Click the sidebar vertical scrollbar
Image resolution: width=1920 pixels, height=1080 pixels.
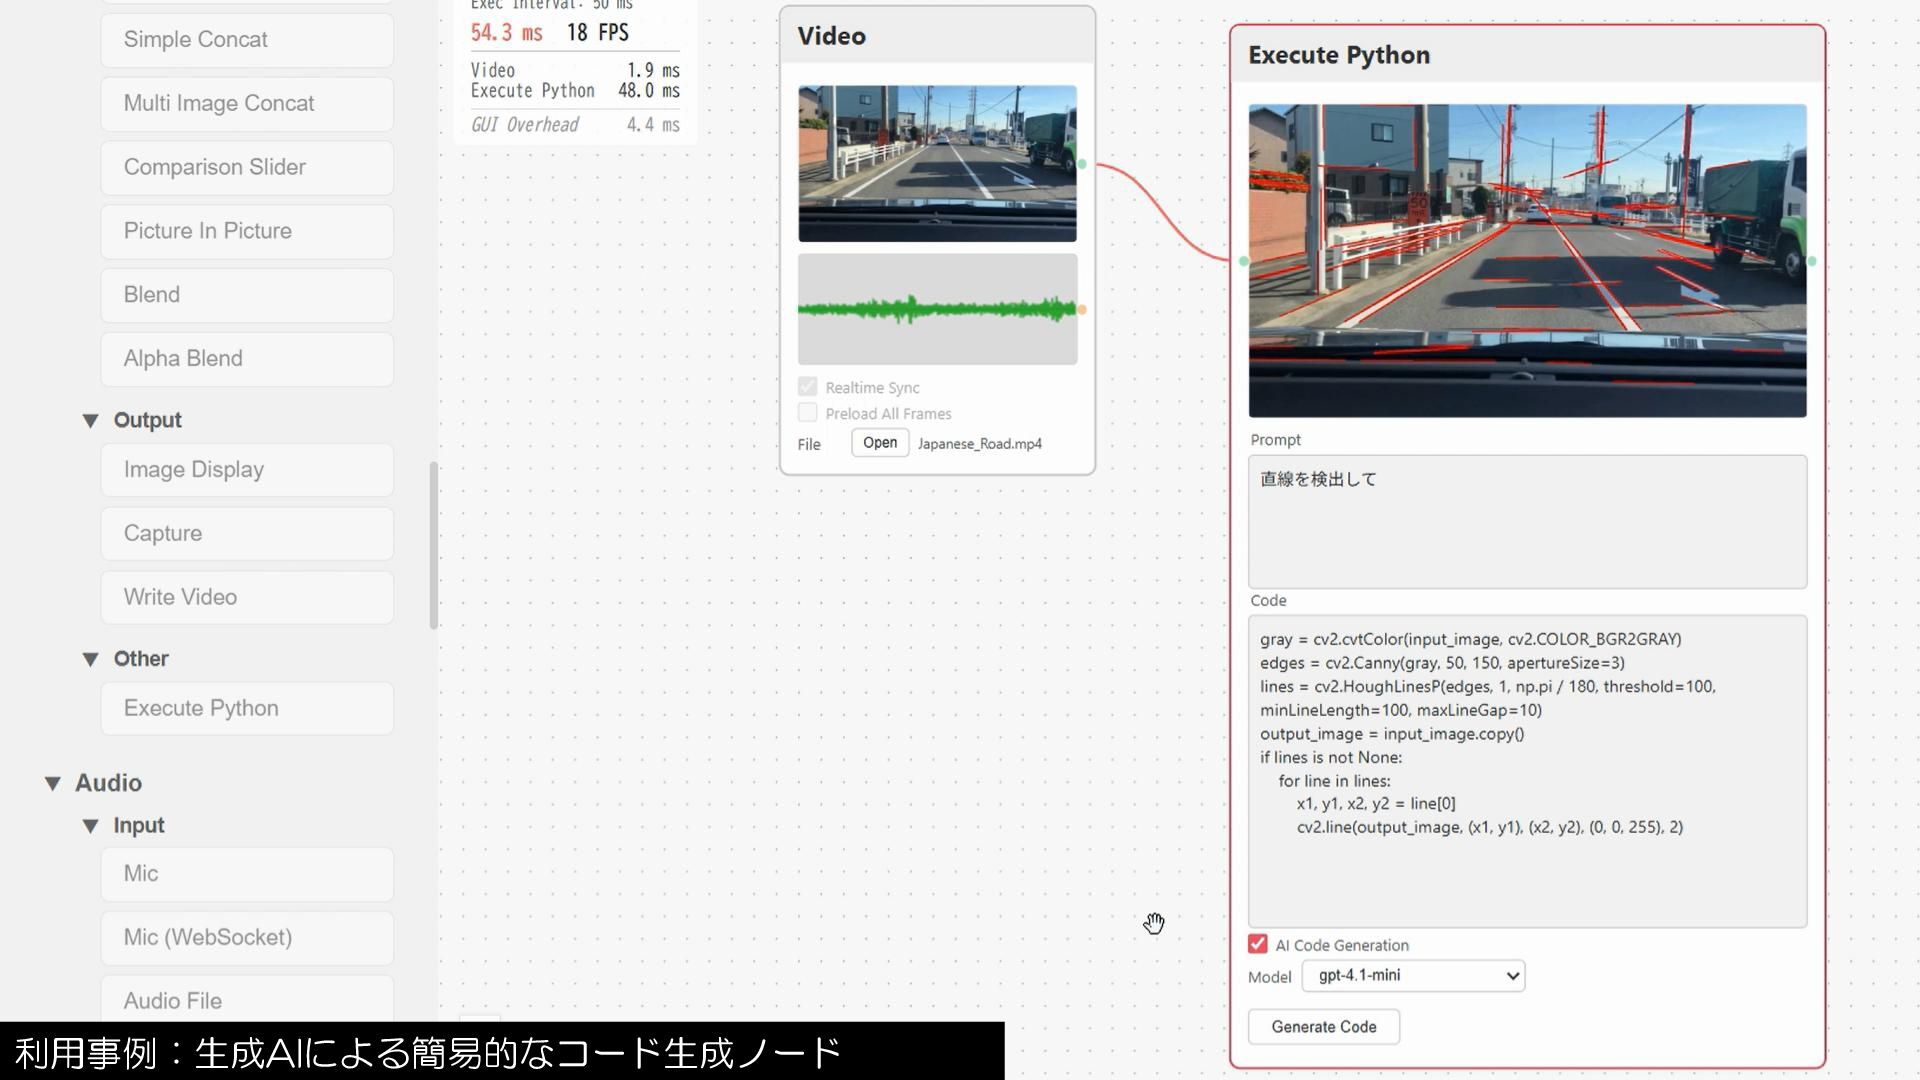click(433, 545)
